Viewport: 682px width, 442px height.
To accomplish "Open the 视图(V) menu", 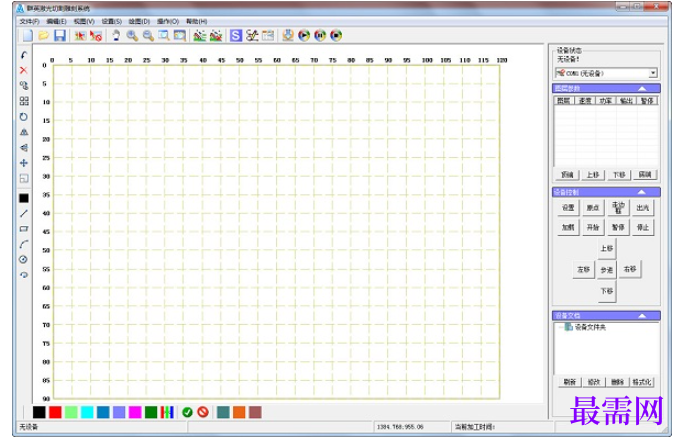I will (84, 21).
